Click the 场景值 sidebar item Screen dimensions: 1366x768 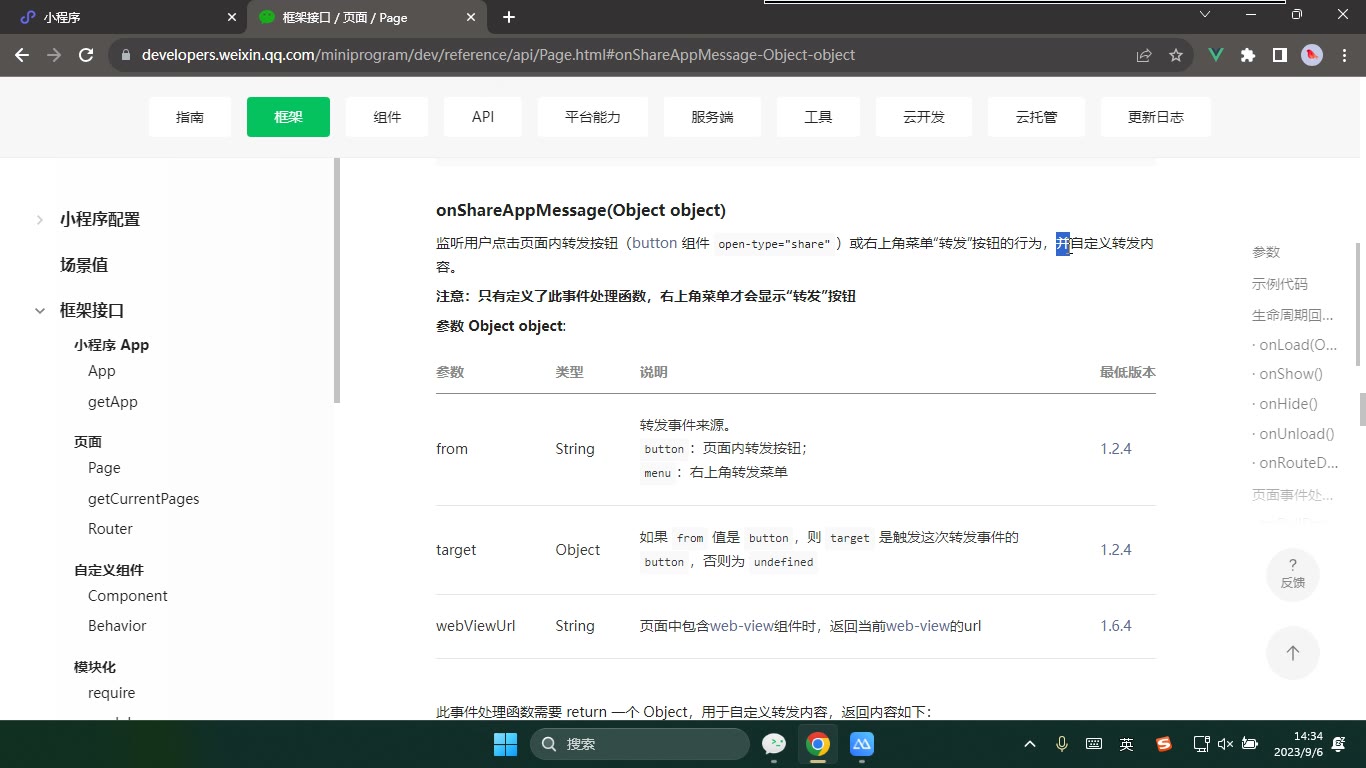tap(84, 265)
